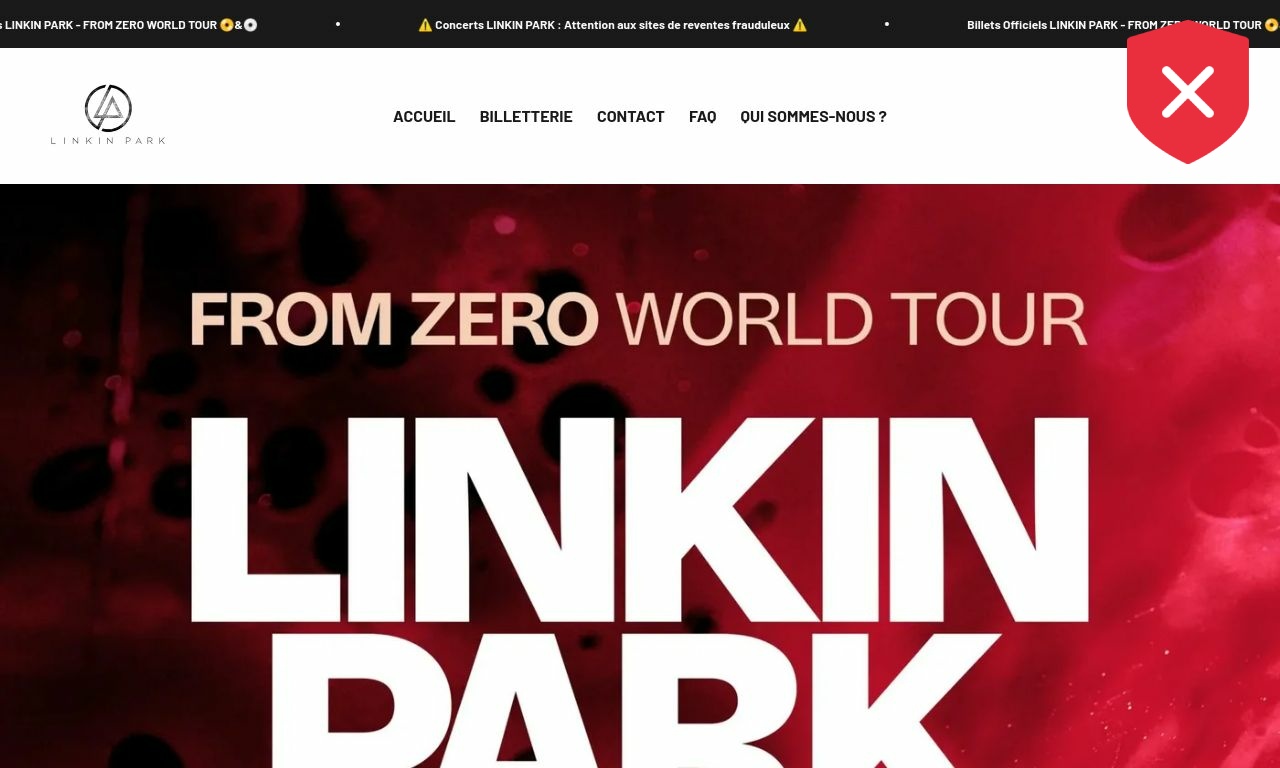
Task: Click the red shield X warning badge
Action: [x=1188, y=92]
